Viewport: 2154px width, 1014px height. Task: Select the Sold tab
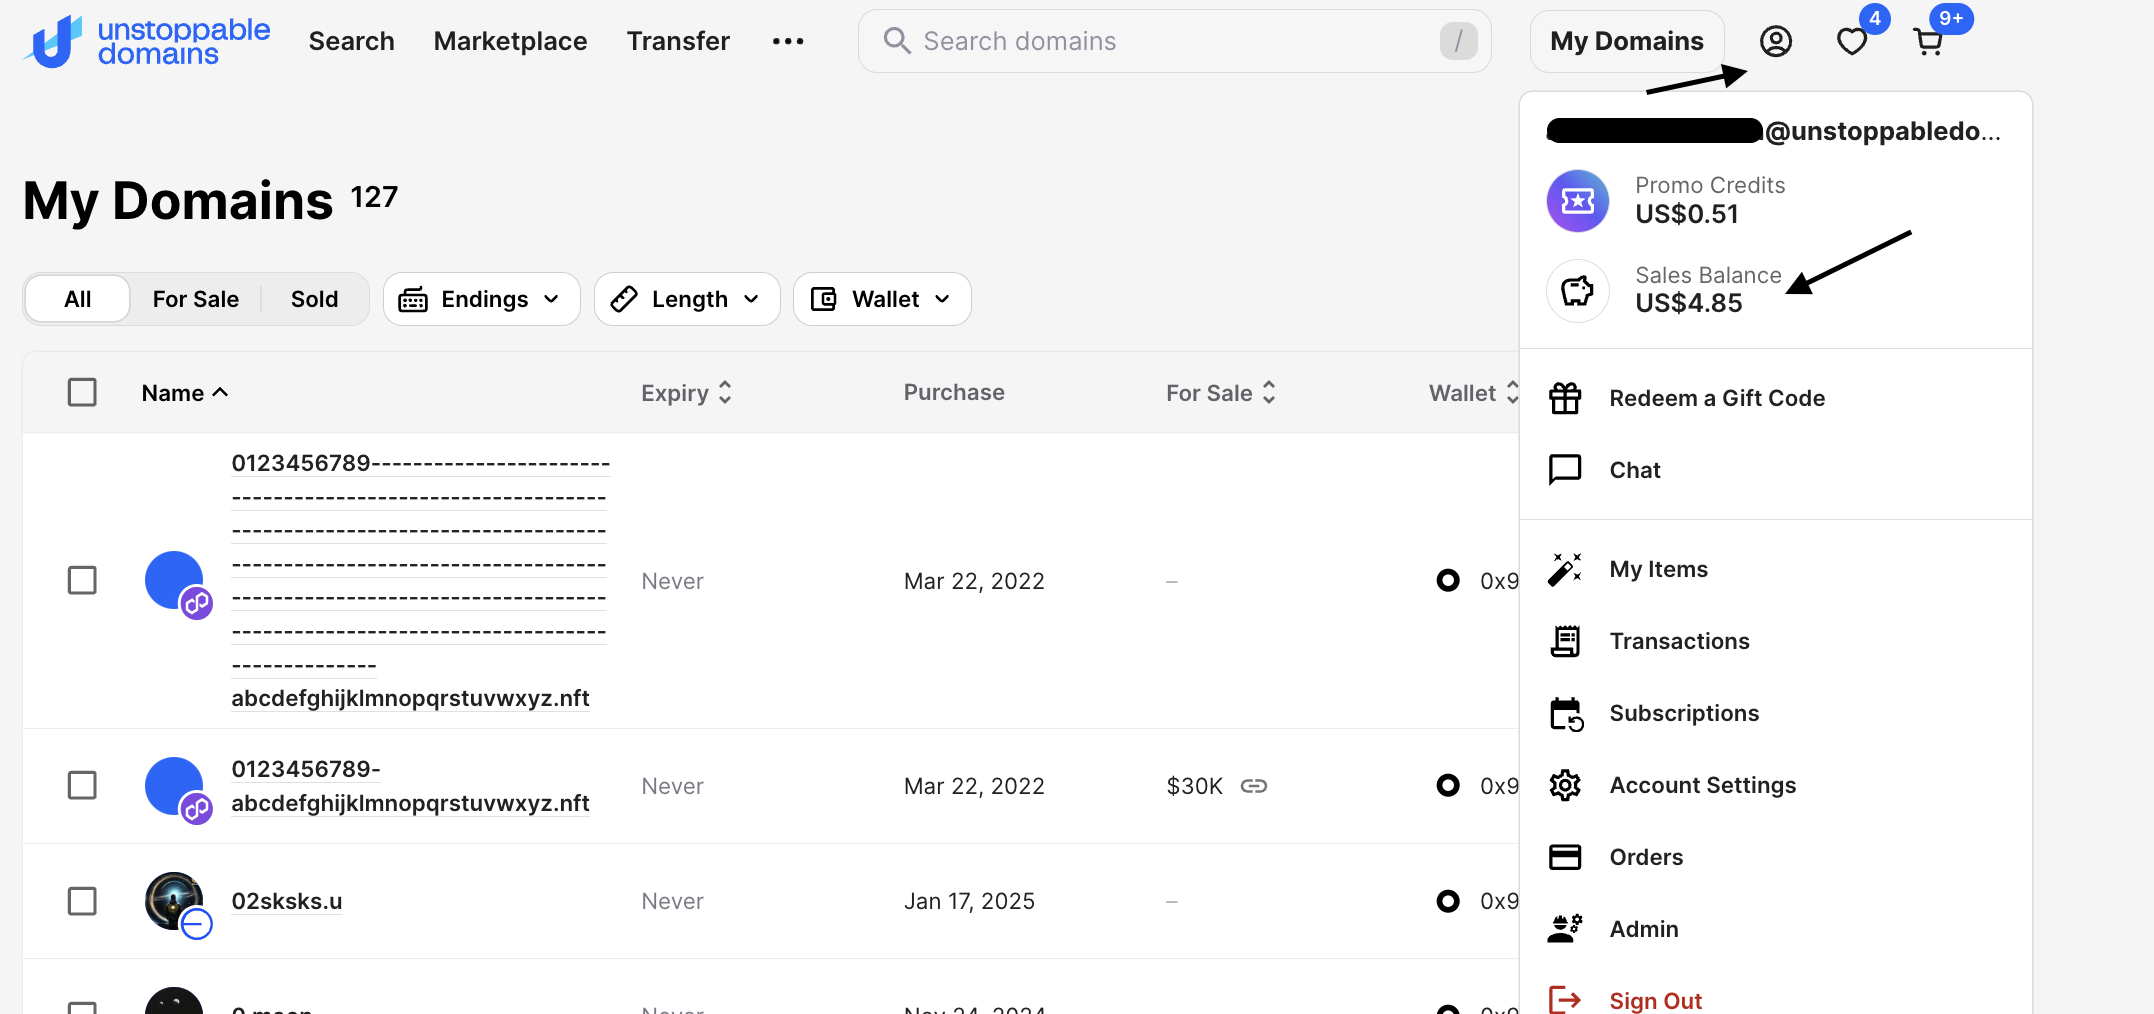pos(314,299)
